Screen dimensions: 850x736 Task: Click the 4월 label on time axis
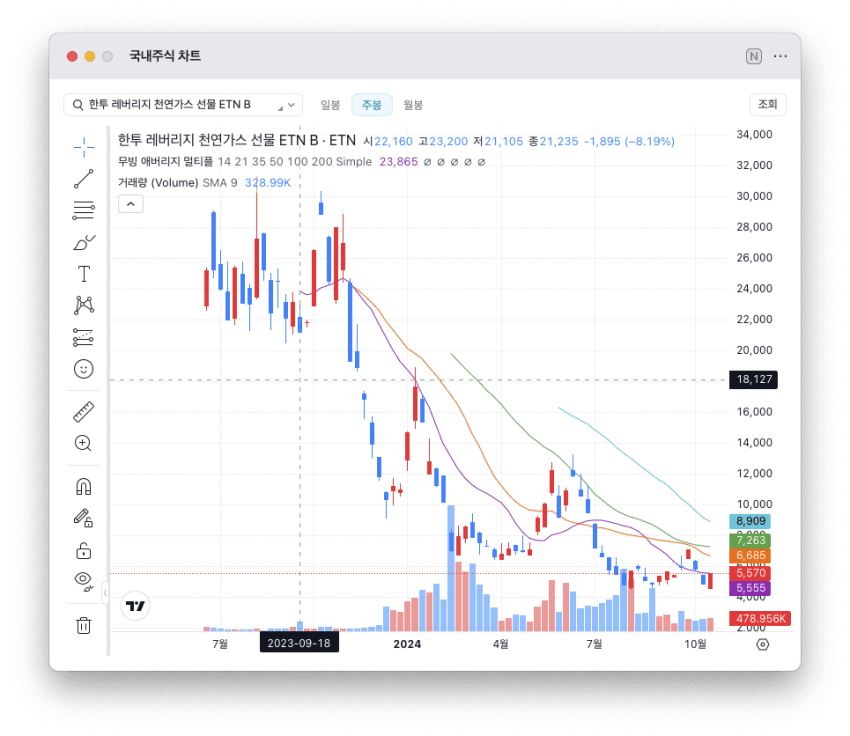pyautogui.click(x=500, y=644)
